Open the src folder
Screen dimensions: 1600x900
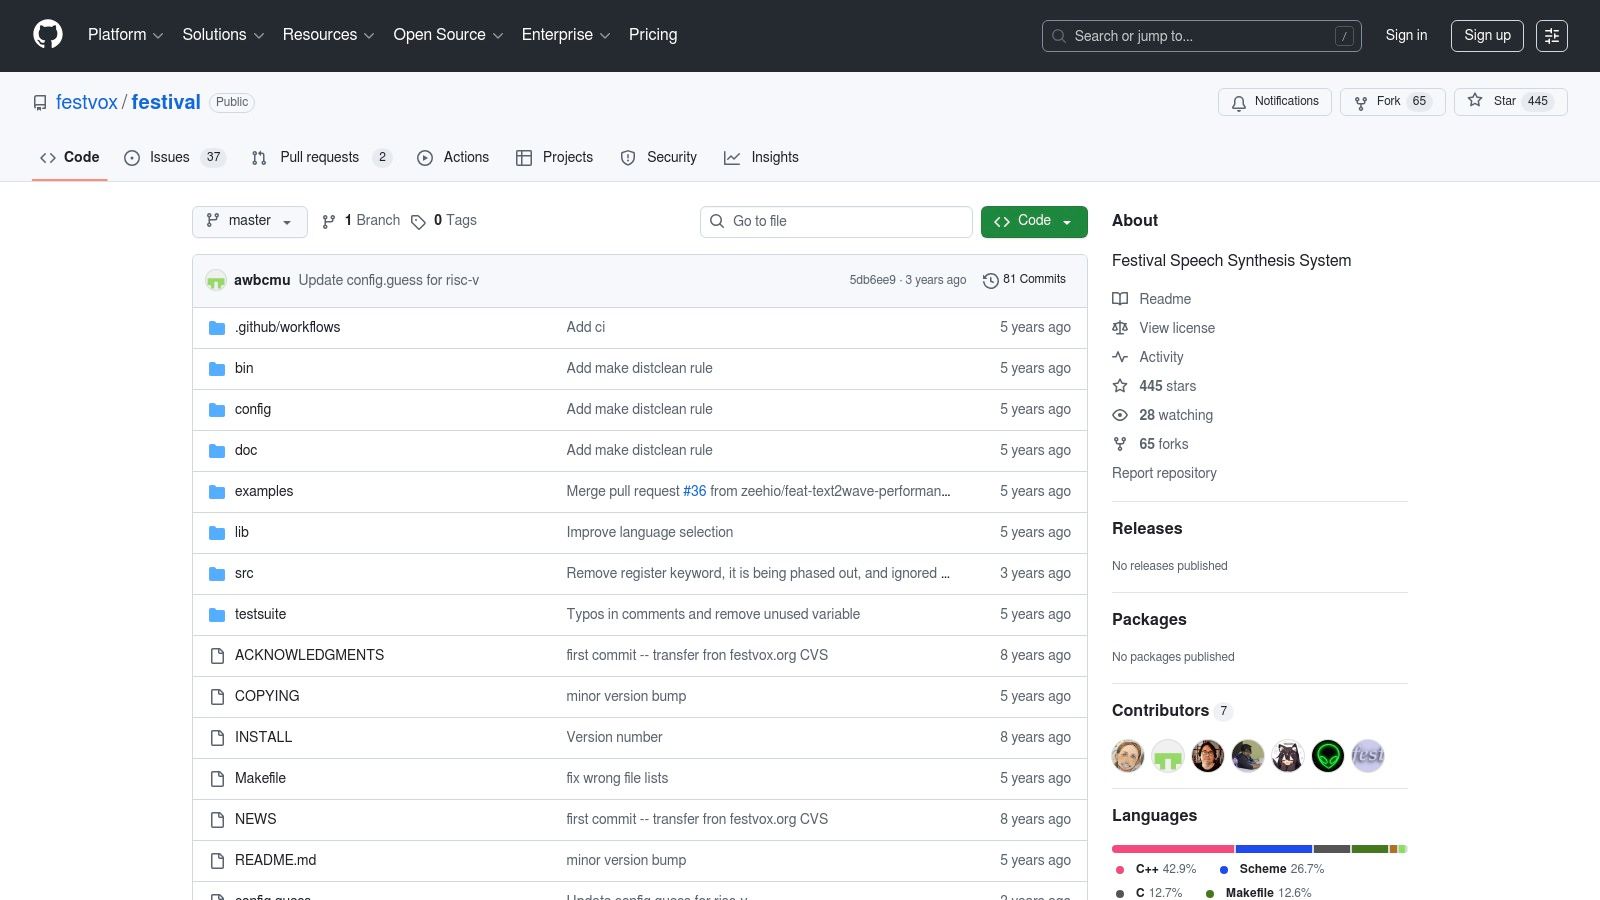(x=244, y=573)
